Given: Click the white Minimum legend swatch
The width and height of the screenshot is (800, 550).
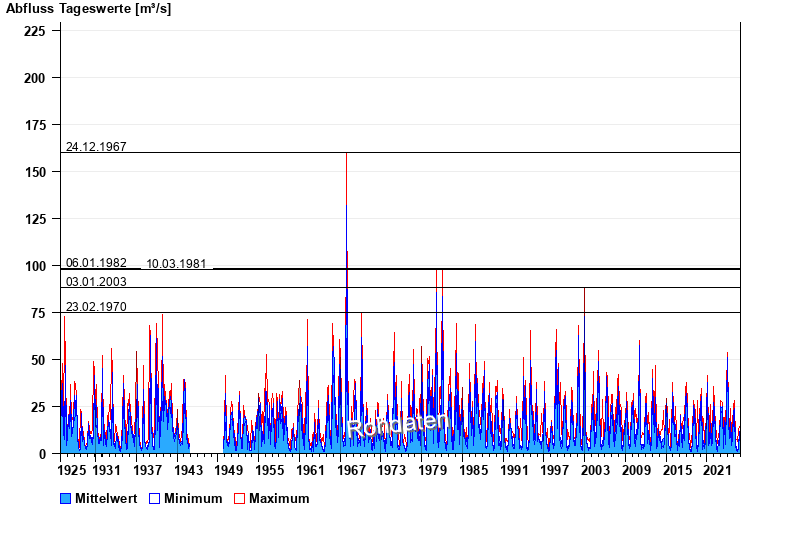Looking at the screenshot, I should [x=155, y=498].
